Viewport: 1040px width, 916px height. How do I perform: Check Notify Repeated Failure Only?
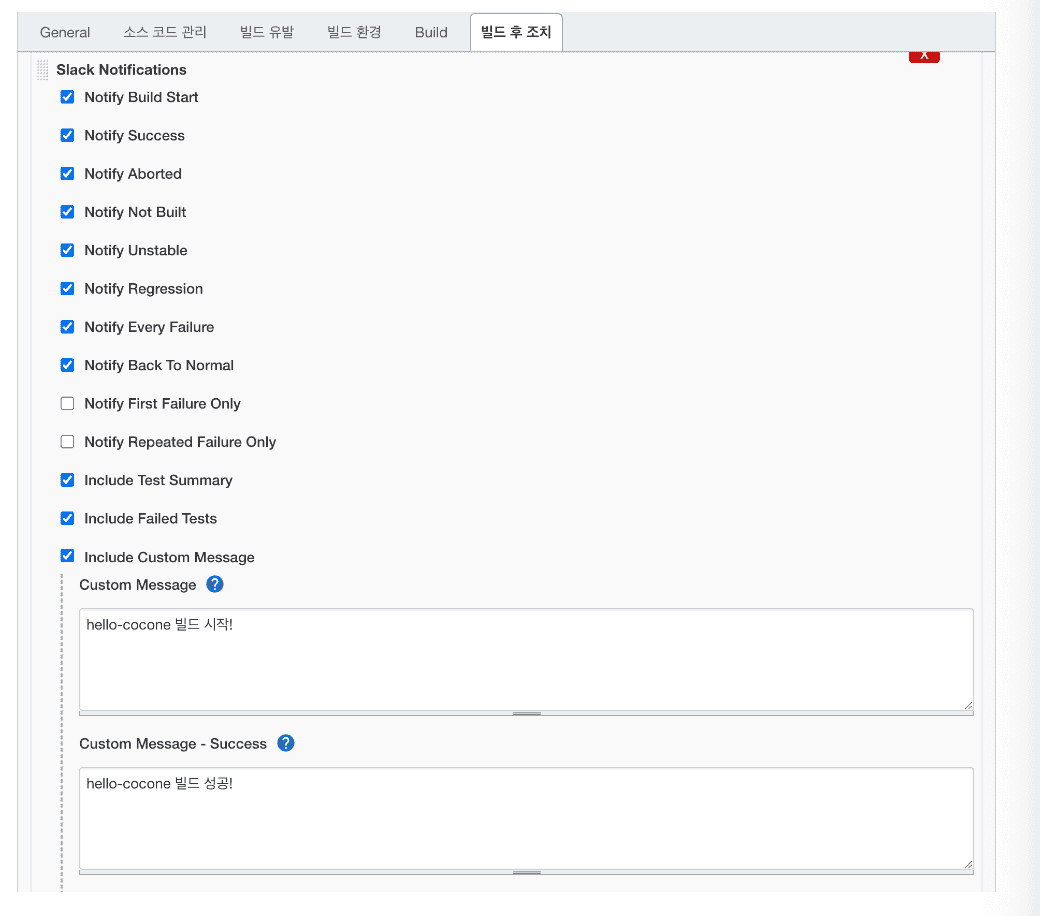(x=67, y=442)
